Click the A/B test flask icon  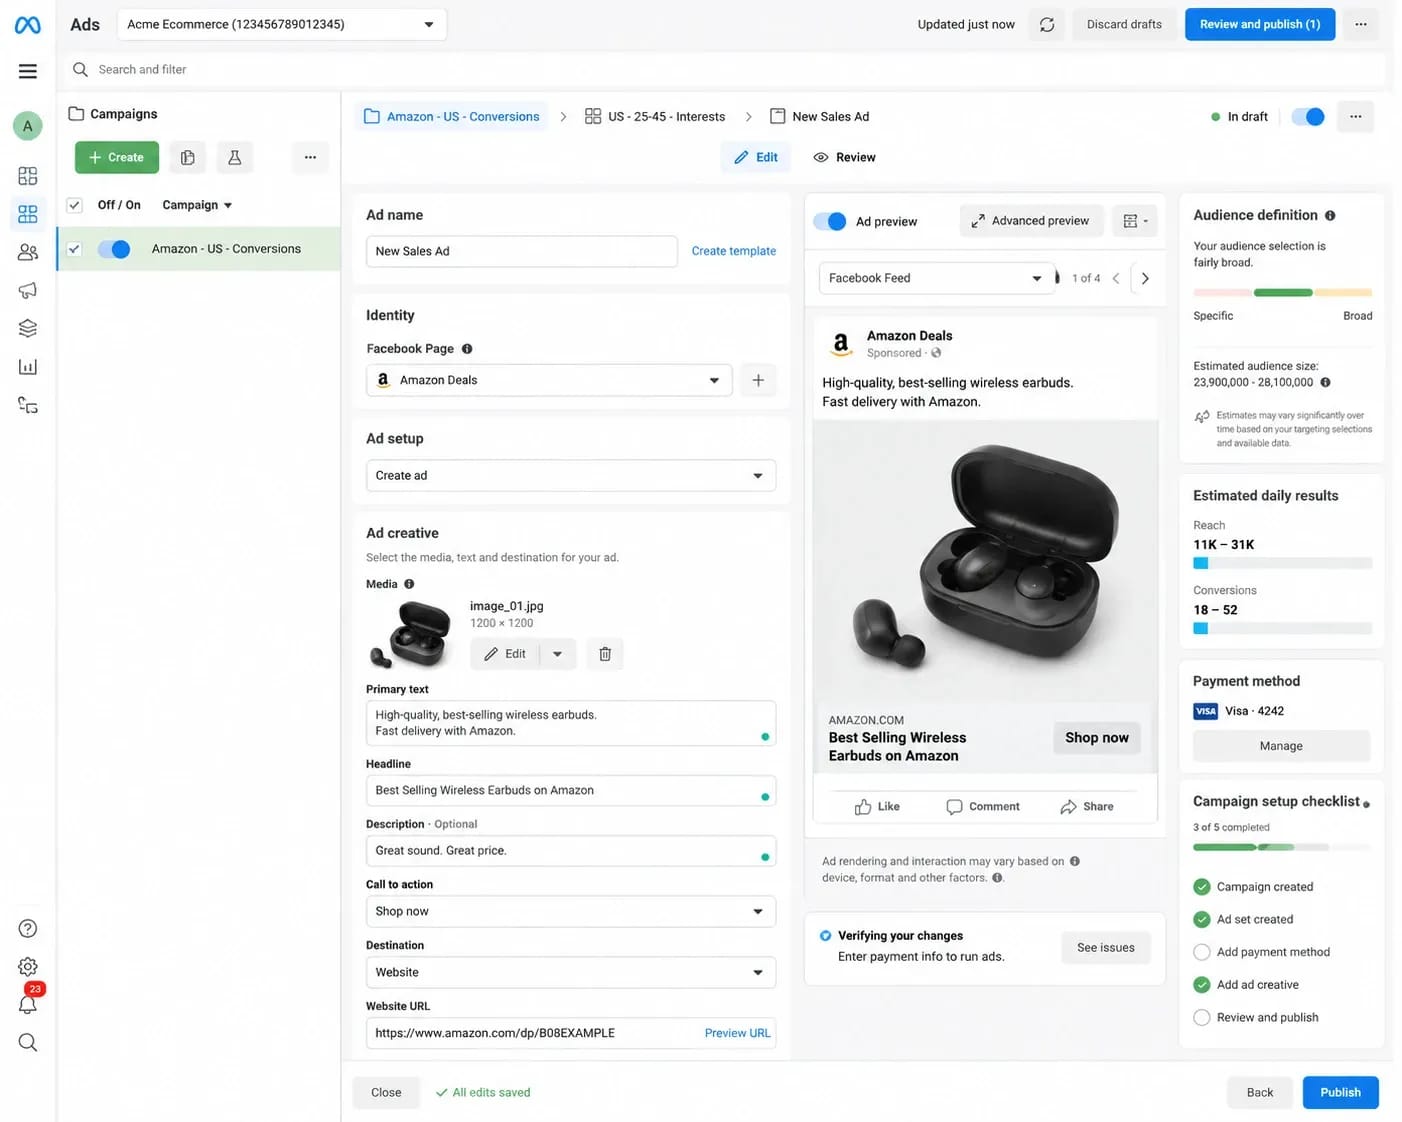[x=234, y=157]
